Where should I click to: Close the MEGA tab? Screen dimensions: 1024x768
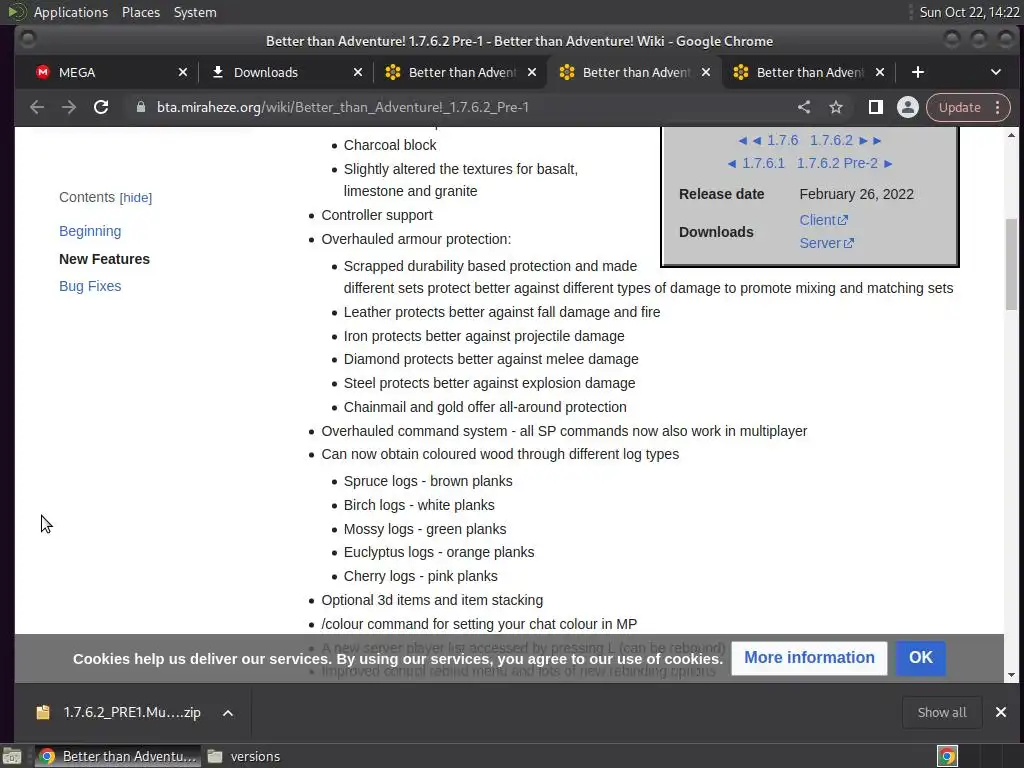click(183, 72)
